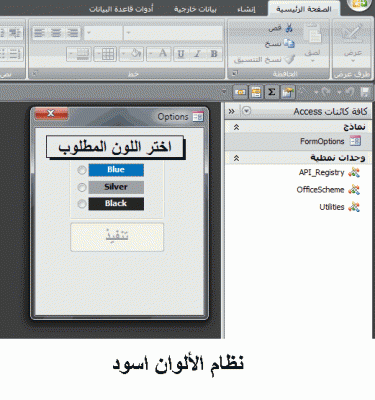Open the font (خط) group dialog launcher
Viewport: 375px width, 400px height.
pos(35,73)
